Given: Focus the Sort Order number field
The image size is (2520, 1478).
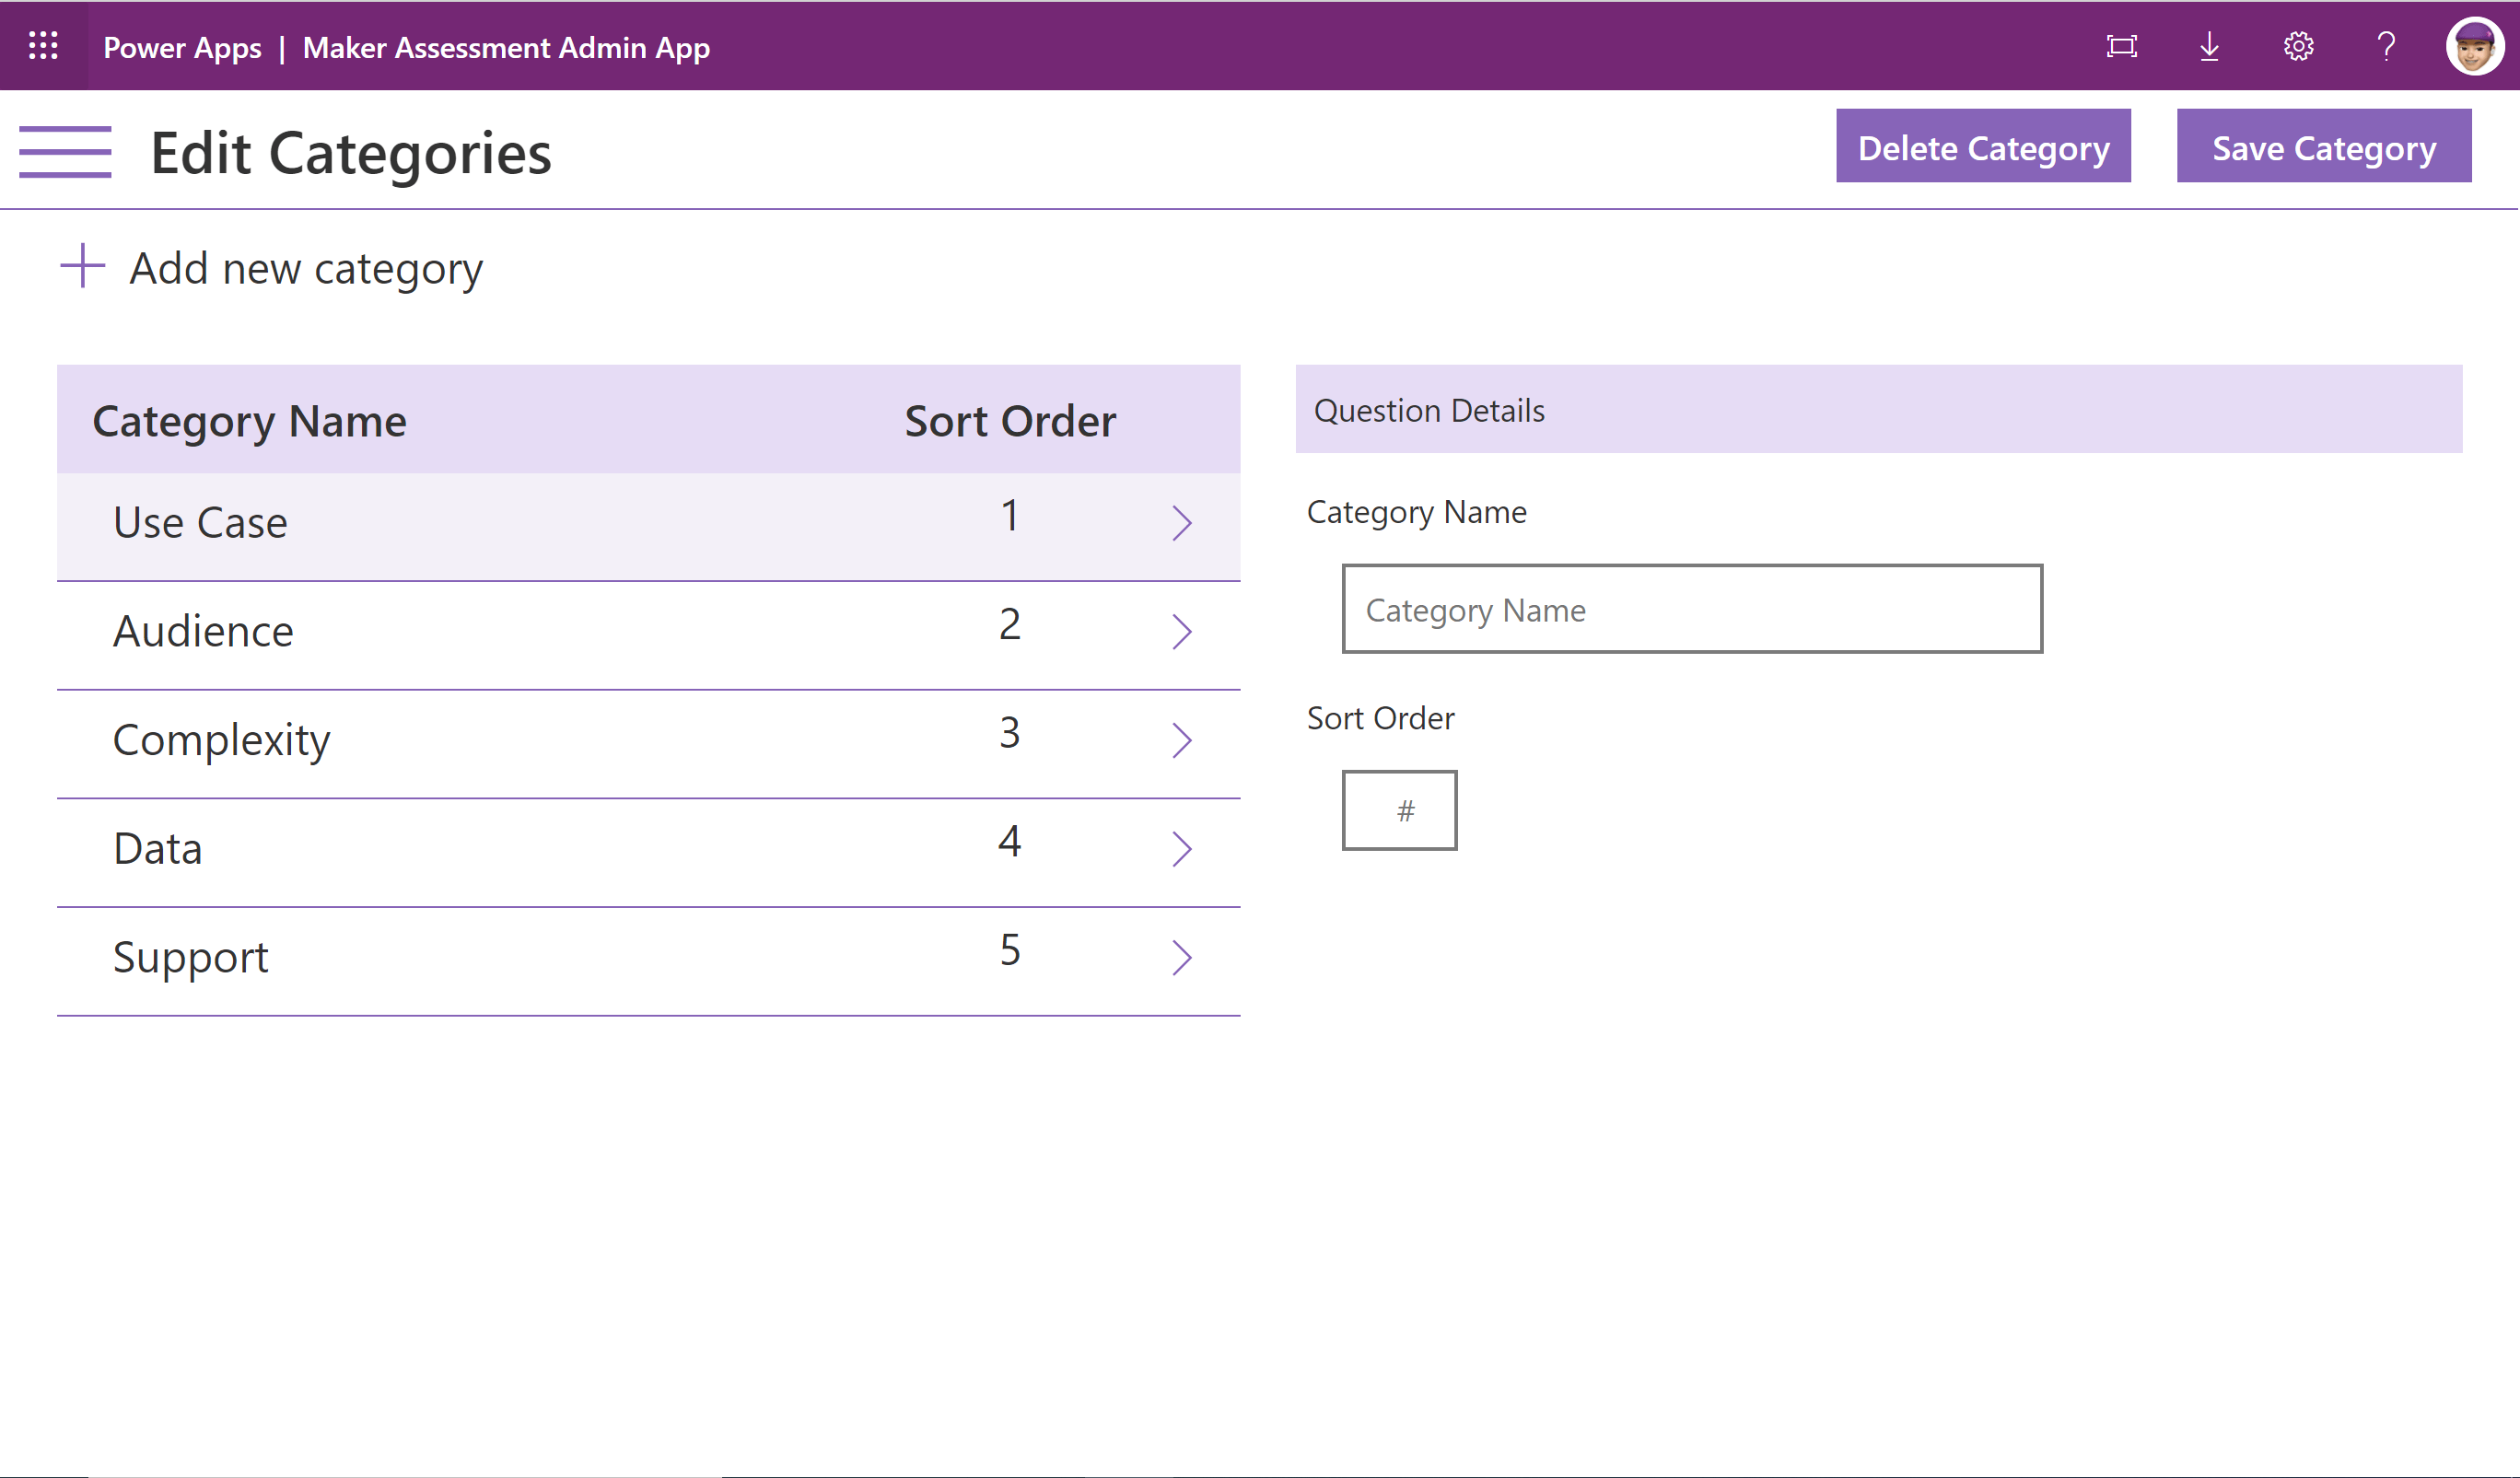Looking at the screenshot, I should [1399, 810].
